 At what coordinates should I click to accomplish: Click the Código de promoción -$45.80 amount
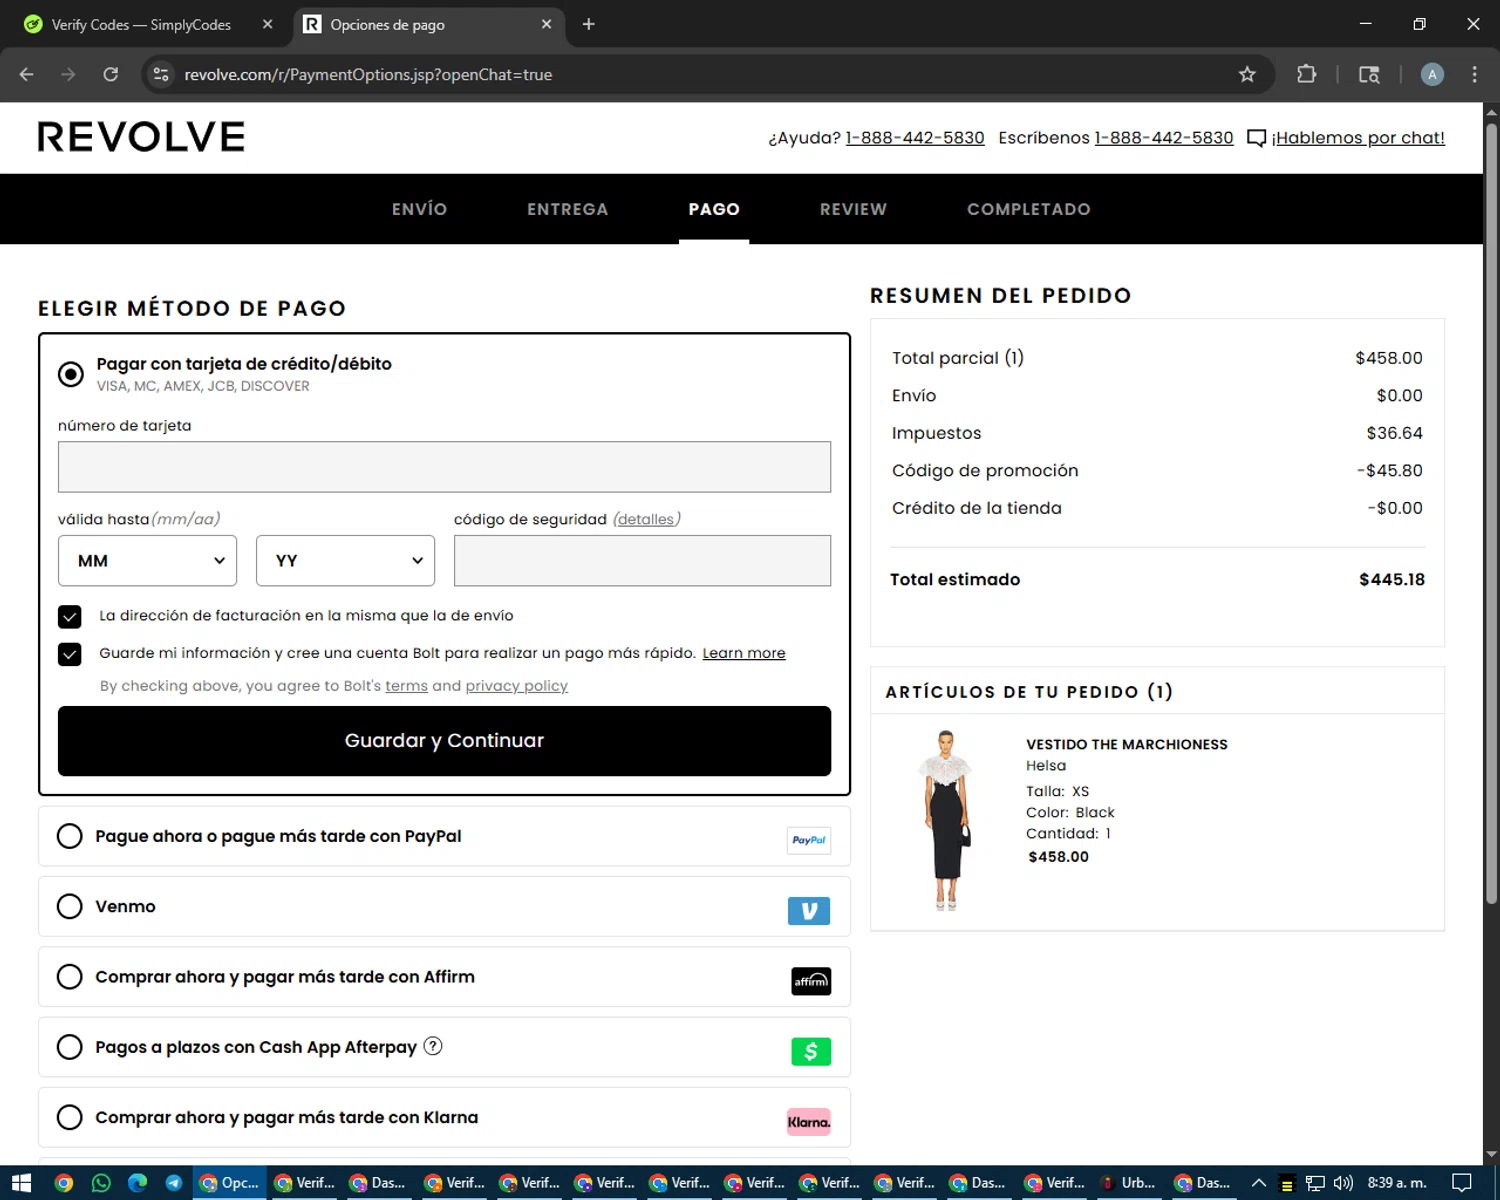(x=1389, y=471)
